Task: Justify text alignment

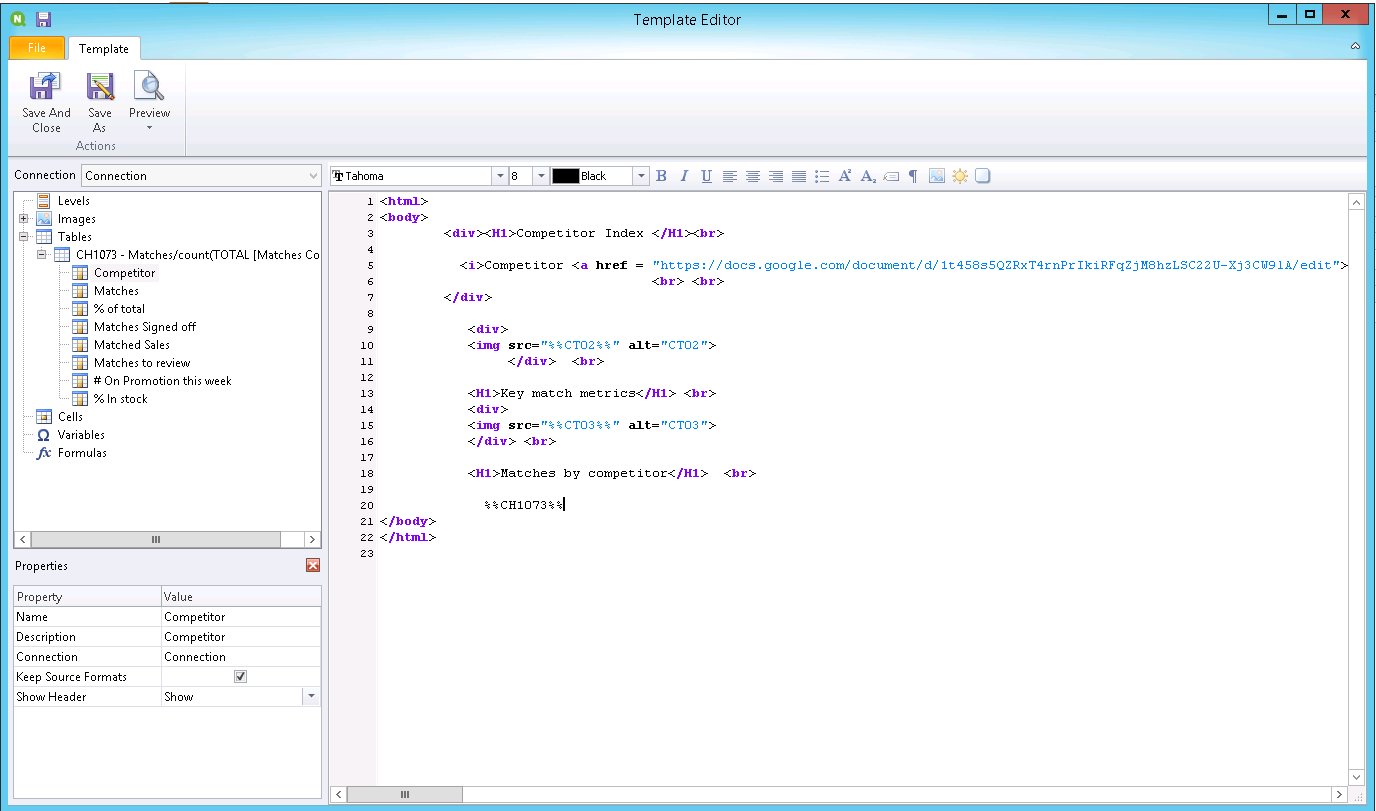Action: [799, 176]
